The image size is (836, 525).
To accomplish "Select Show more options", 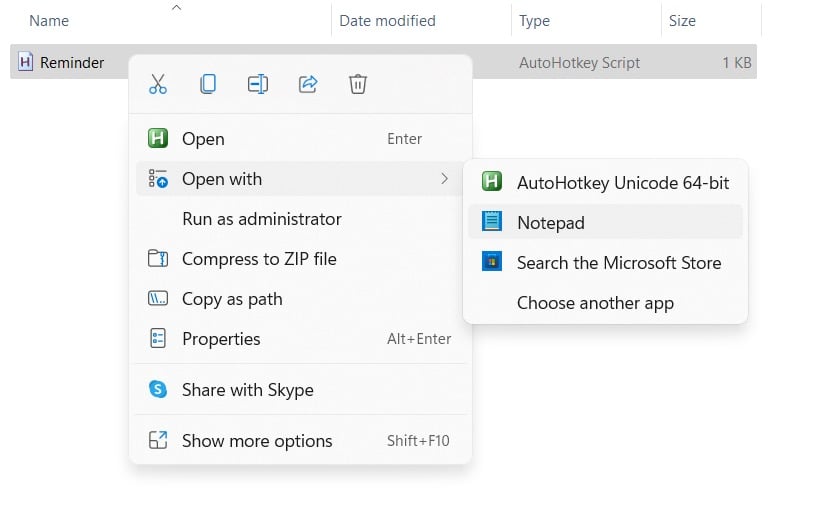I will tap(256, 441).
